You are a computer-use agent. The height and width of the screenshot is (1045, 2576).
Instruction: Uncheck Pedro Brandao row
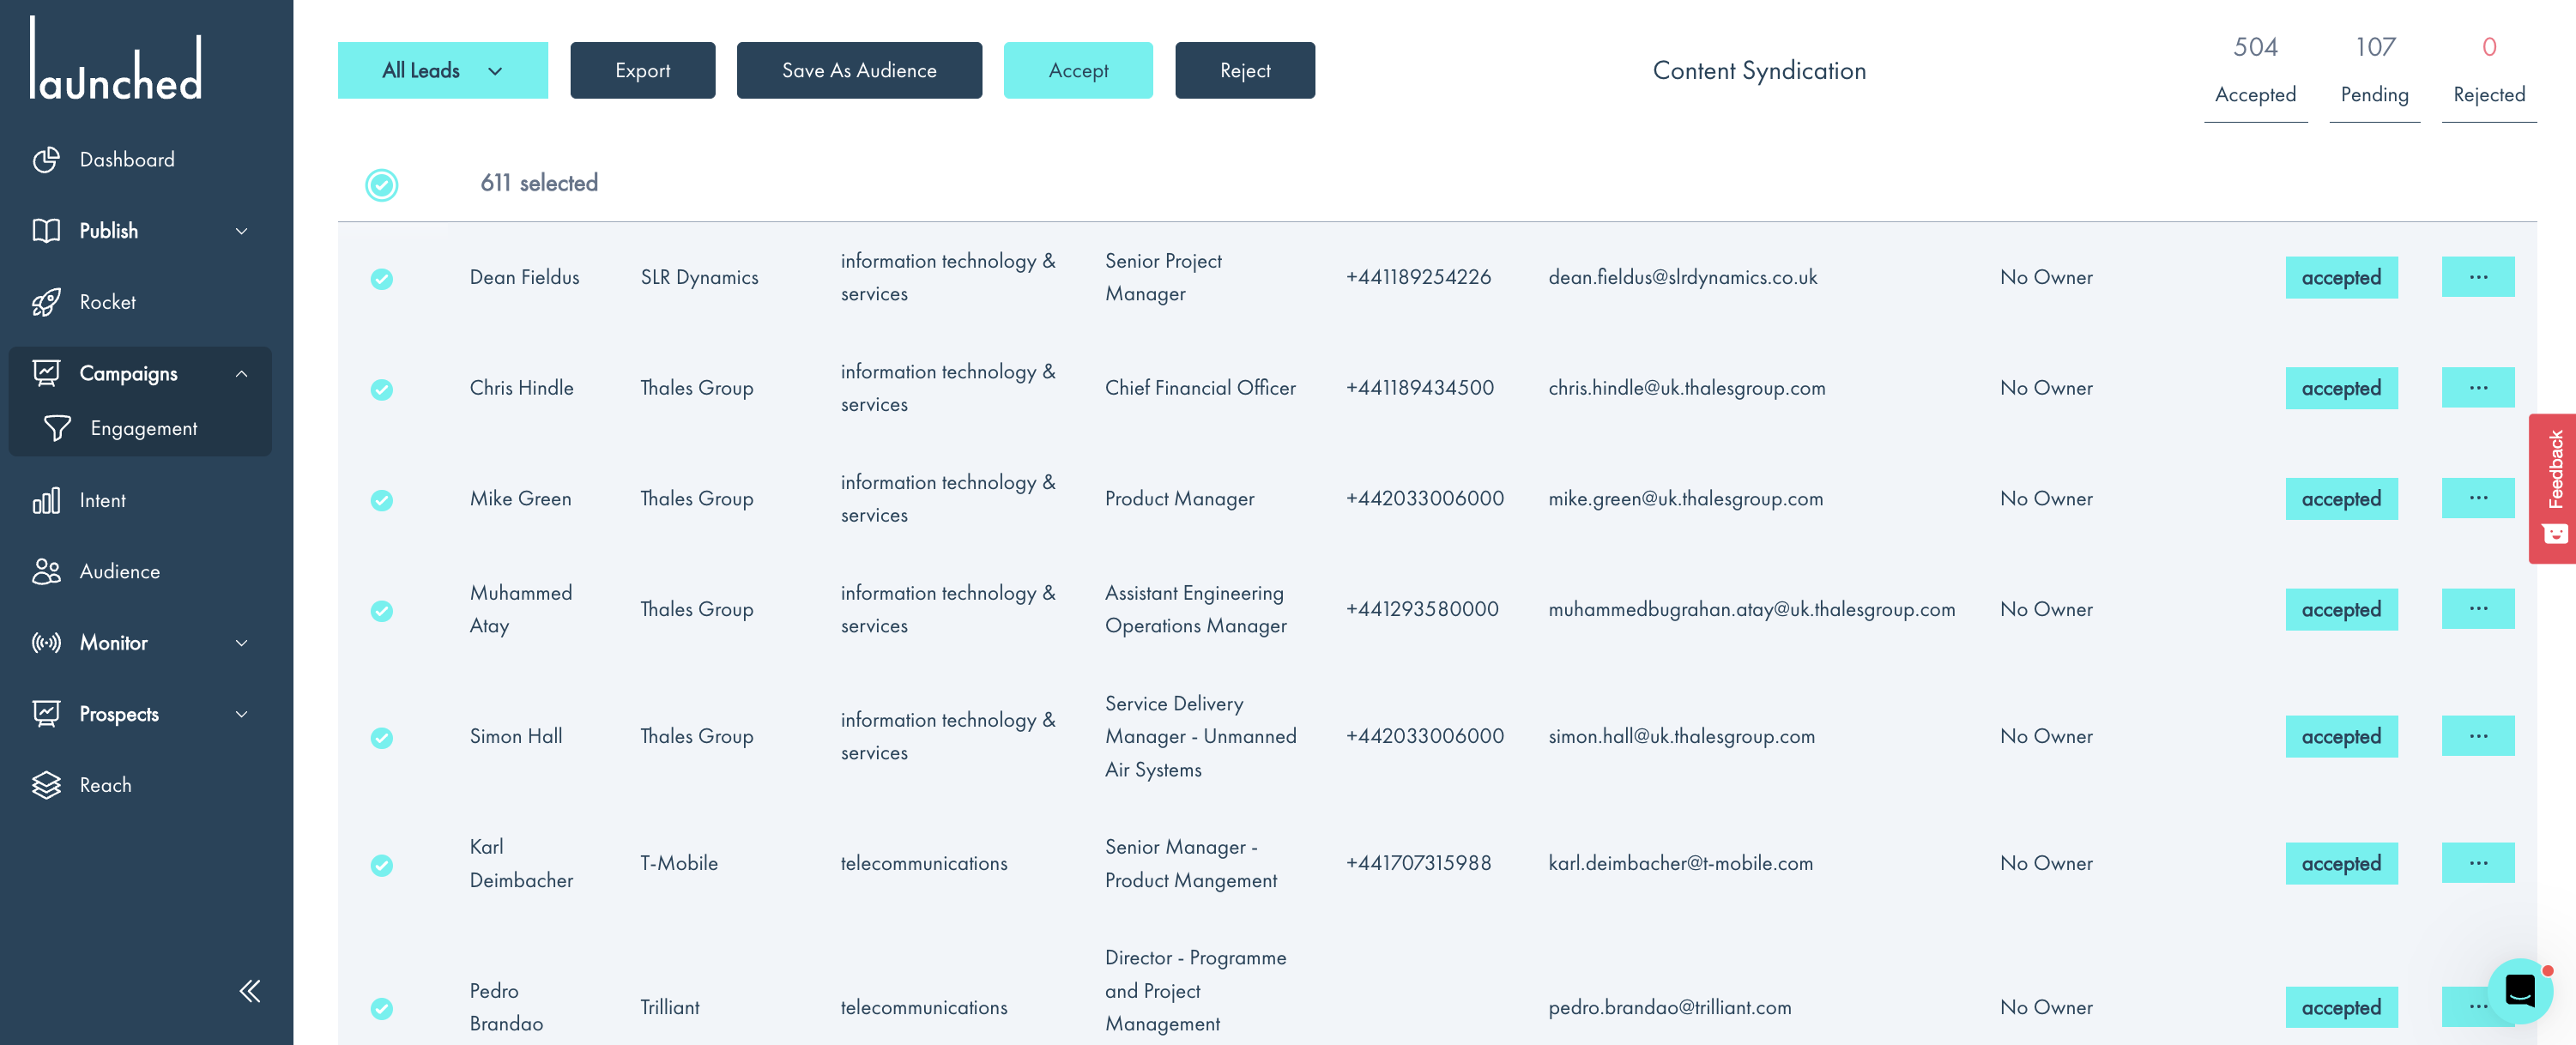[381, 1009]
